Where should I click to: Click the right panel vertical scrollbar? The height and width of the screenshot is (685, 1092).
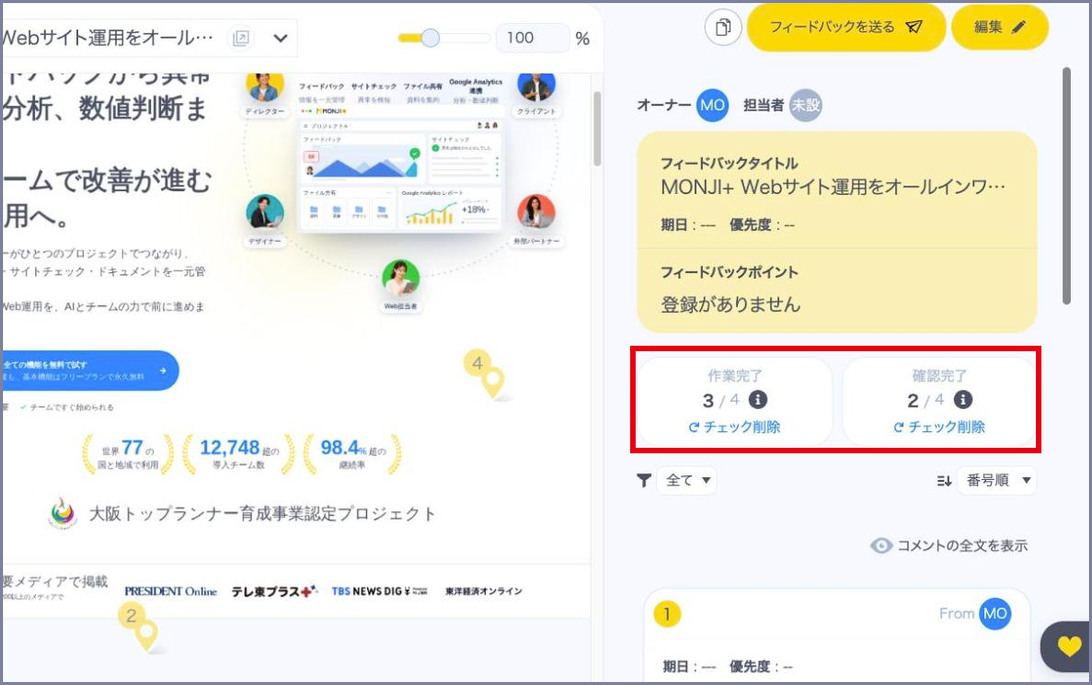pyautogui.click(x=1066, y=186)
